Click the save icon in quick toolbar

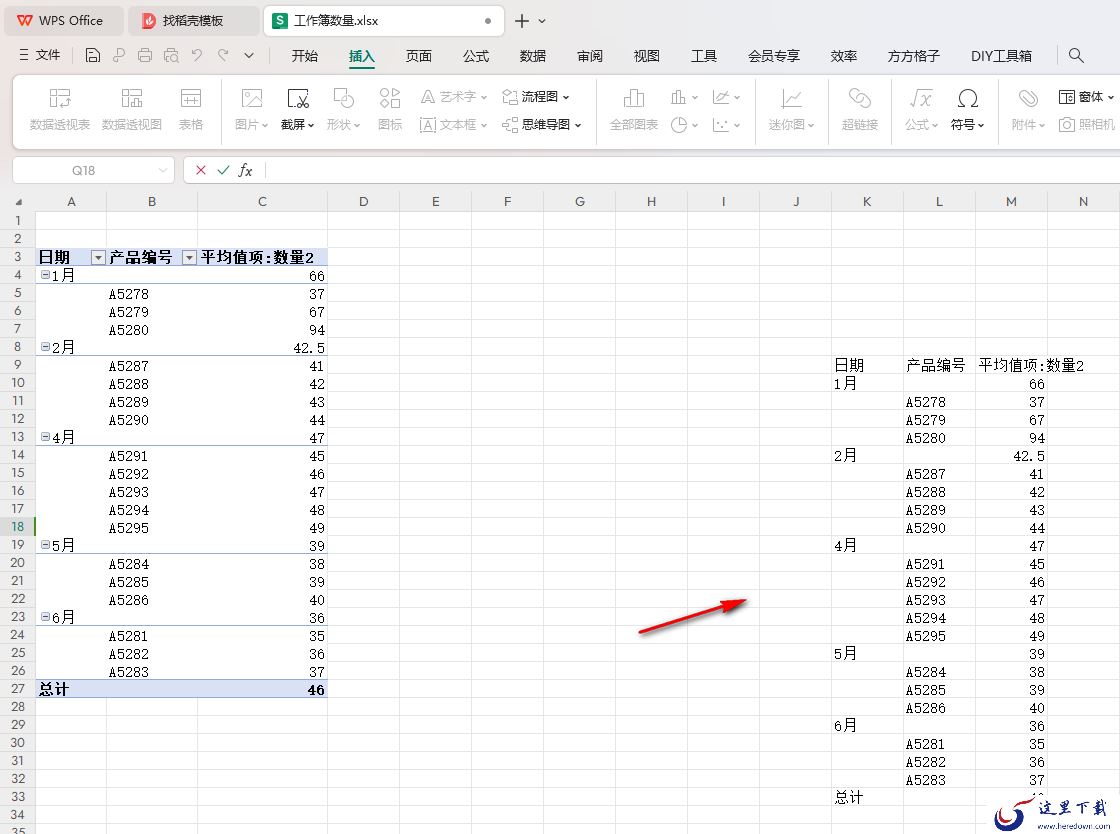coord(93,55)
